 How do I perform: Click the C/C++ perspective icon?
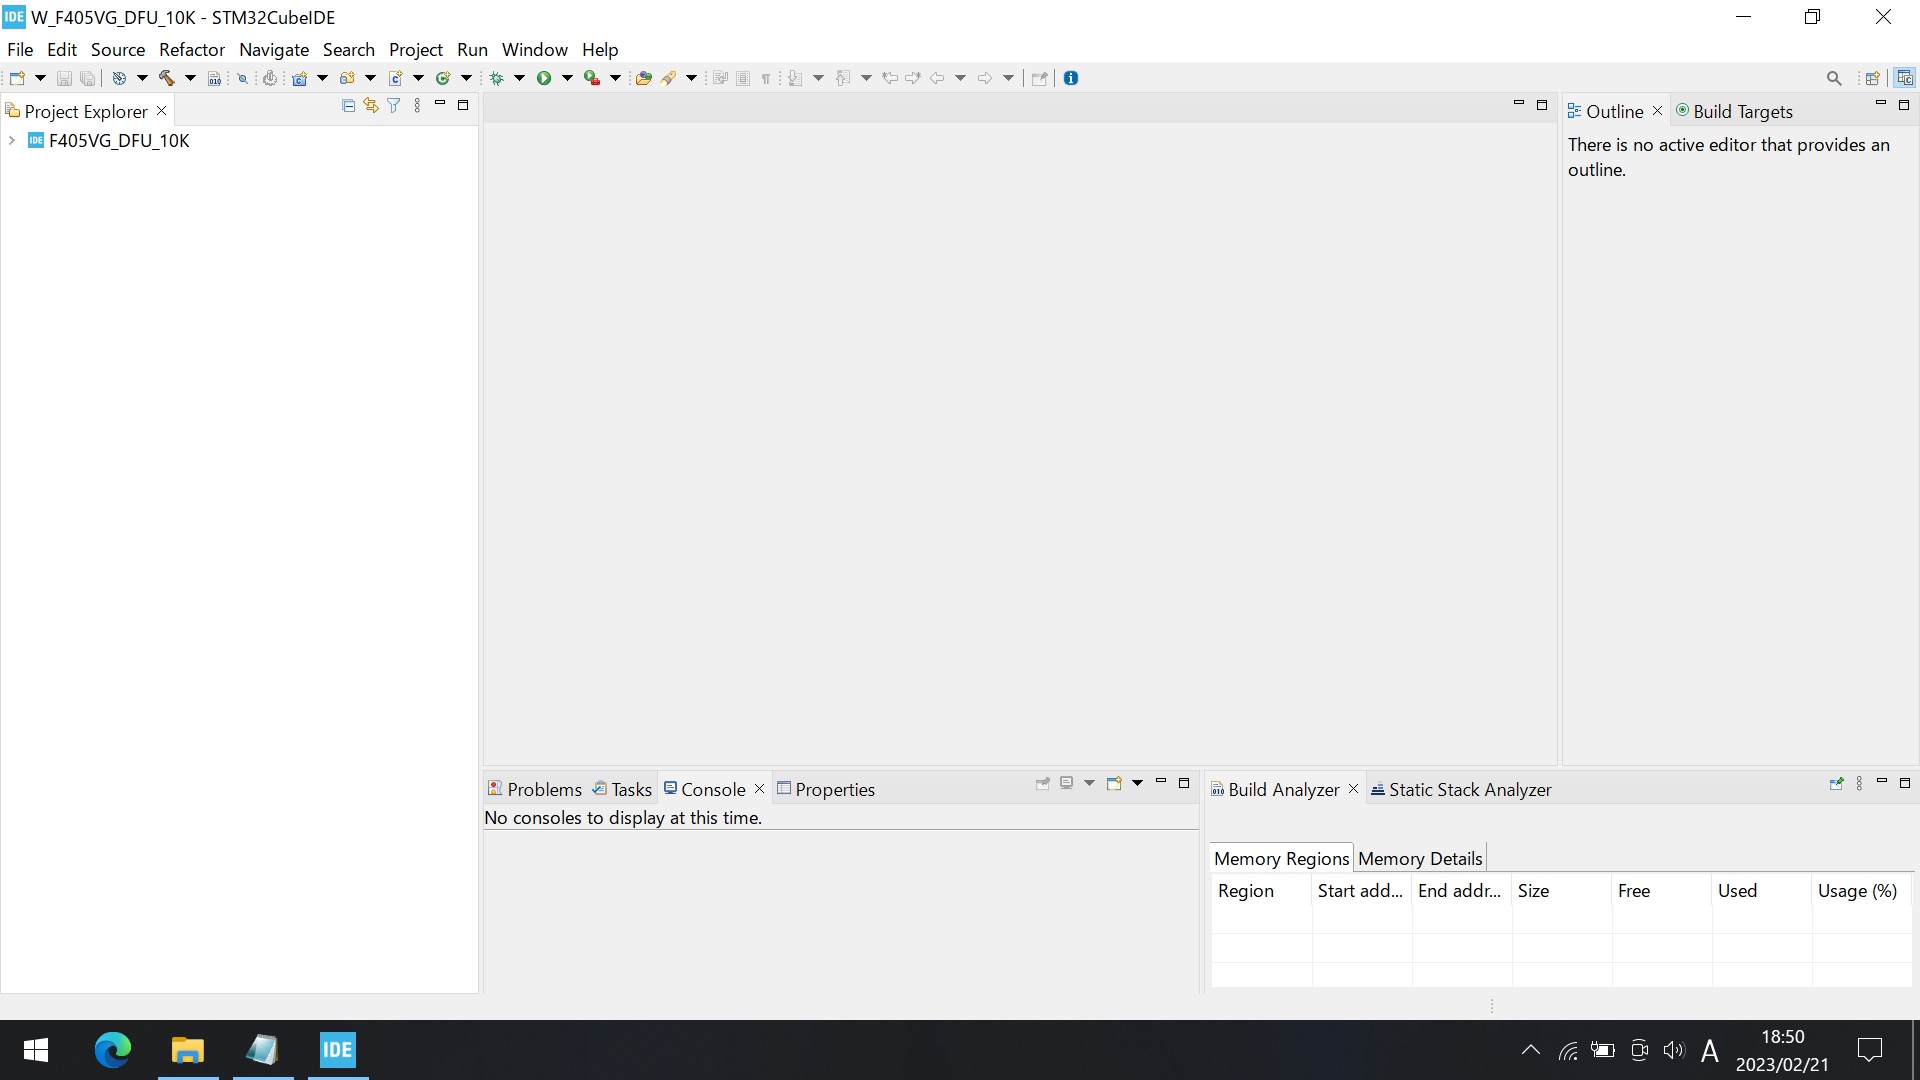point(1905,78)
